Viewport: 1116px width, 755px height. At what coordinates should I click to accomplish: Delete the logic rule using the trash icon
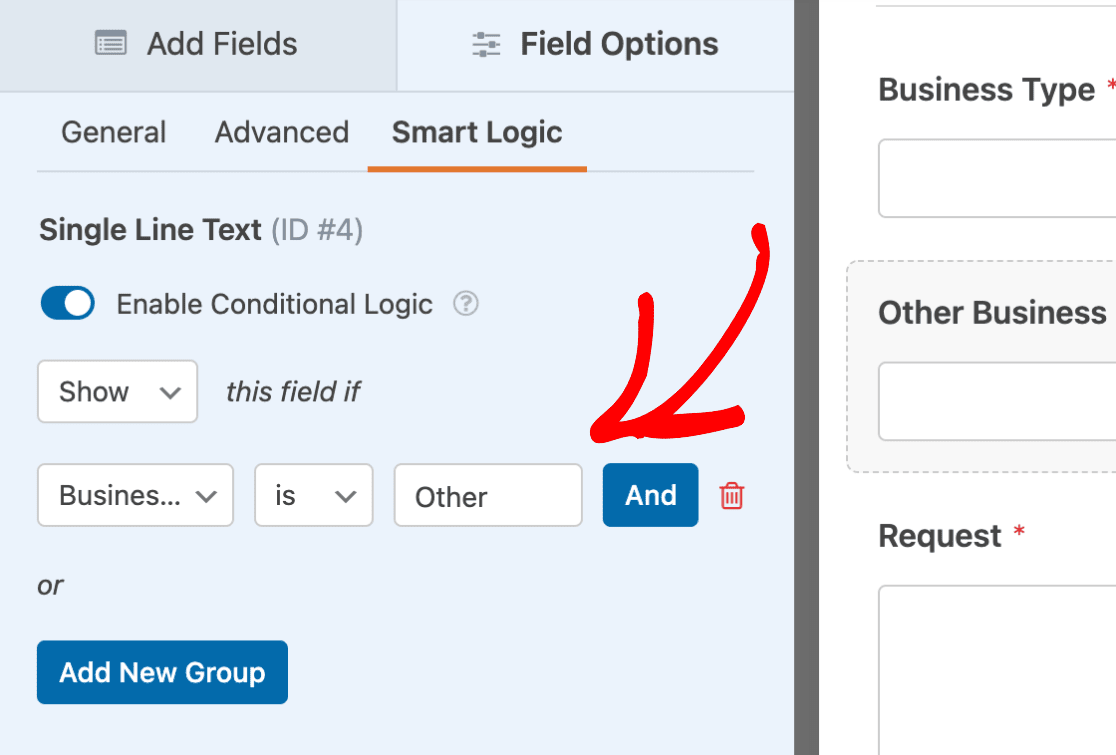point(731,495)
